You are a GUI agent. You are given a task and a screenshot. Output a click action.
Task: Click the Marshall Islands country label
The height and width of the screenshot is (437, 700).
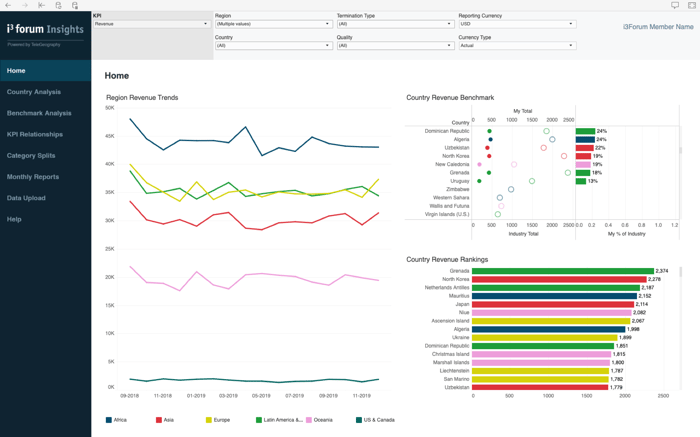(451, 362)
